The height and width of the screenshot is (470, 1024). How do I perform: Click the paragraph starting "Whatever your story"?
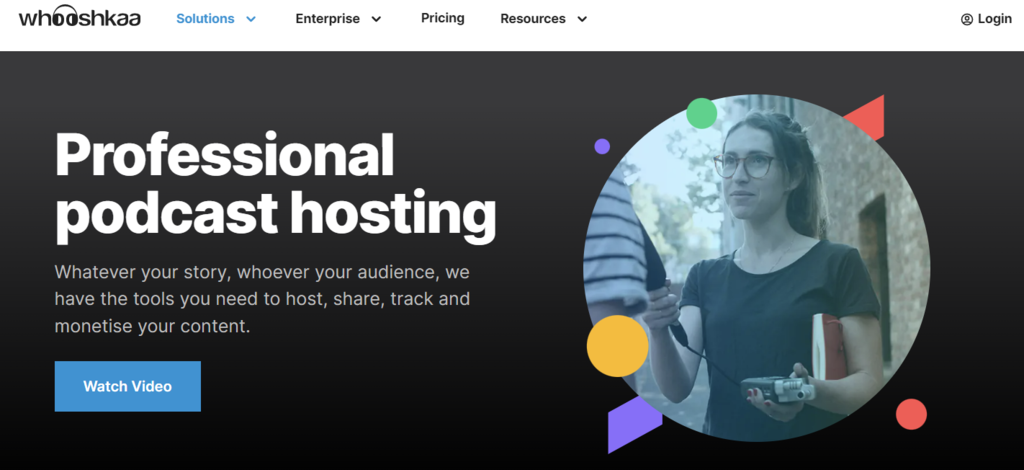click(263, 299)
